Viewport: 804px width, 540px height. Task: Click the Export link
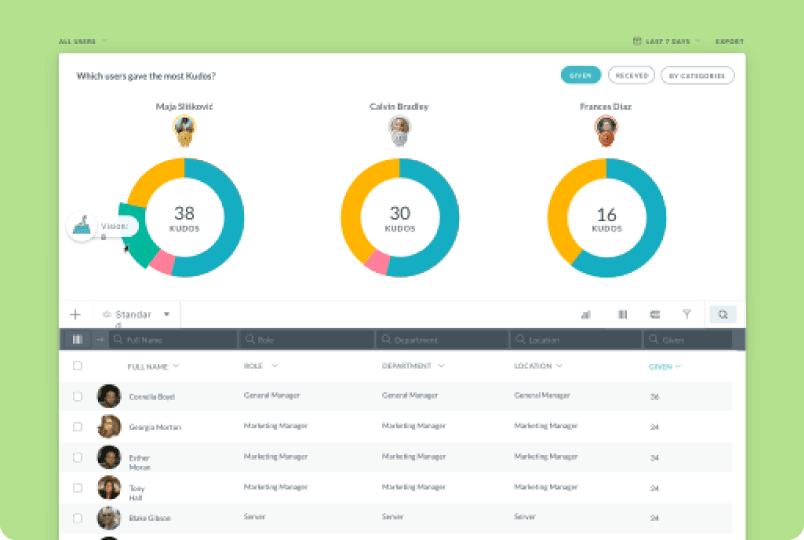(x=729, y=41)
